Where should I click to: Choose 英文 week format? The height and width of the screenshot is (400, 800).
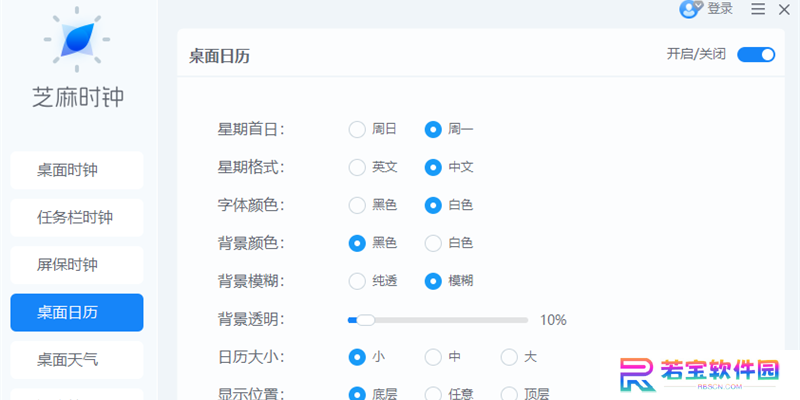tap(357, 167)
